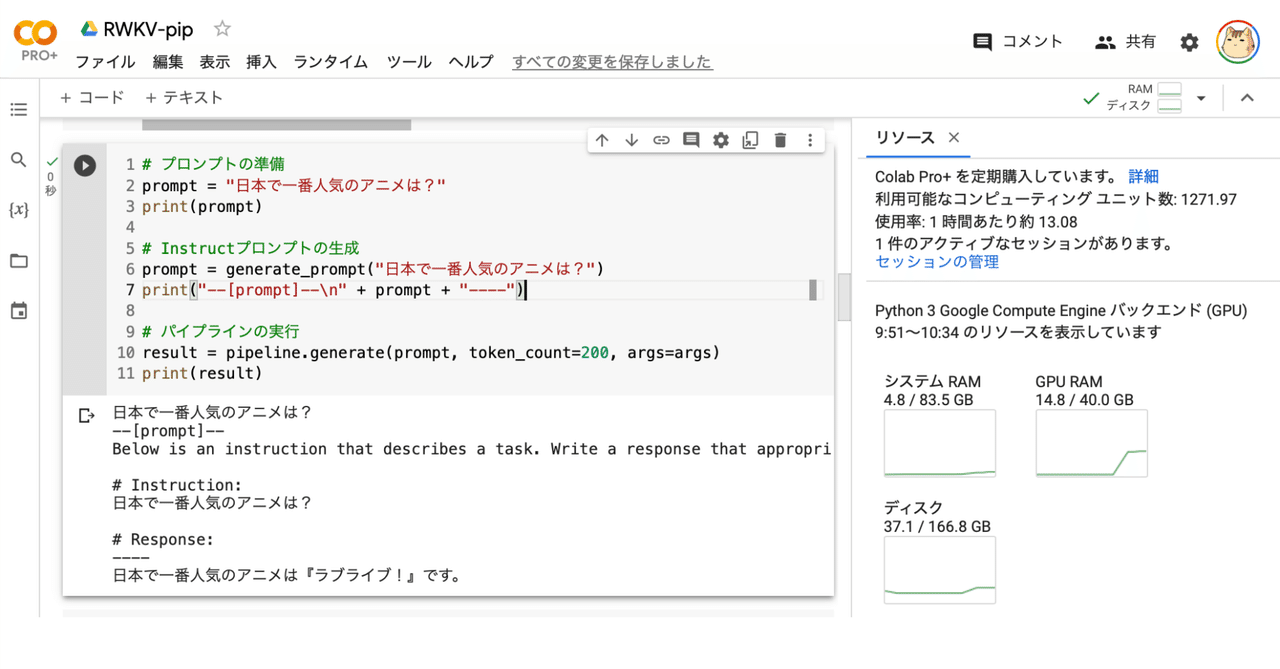Open the files browser in the sidebar

click(18, 260)
